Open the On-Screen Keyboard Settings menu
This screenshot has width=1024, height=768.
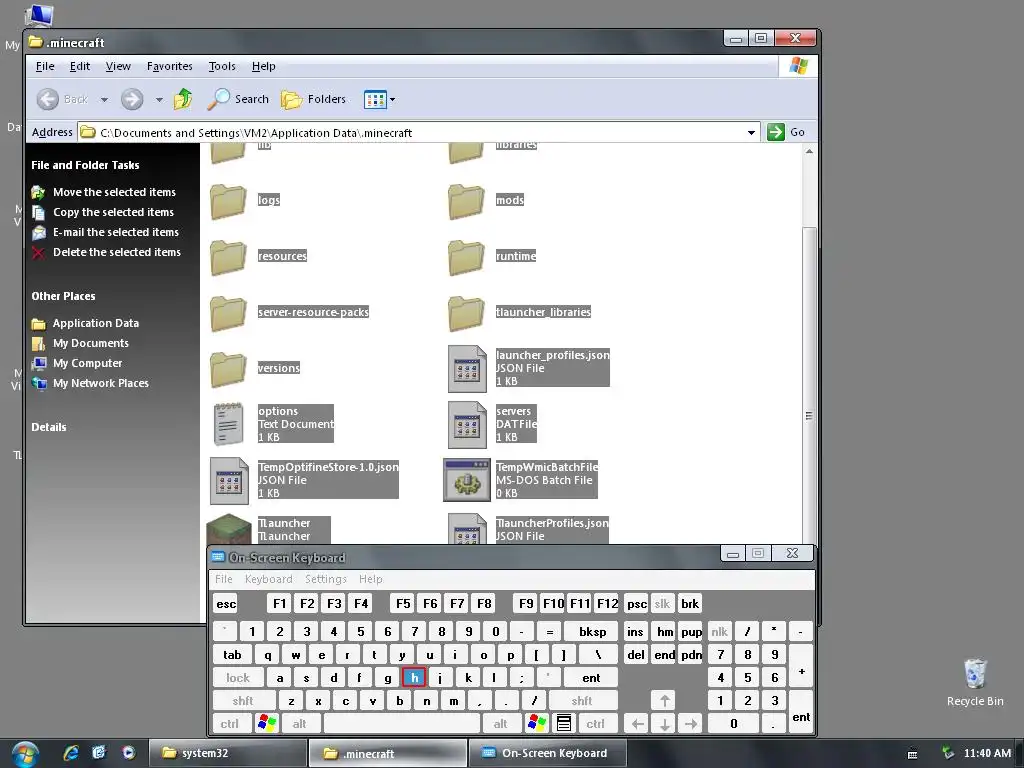point(326,579)
